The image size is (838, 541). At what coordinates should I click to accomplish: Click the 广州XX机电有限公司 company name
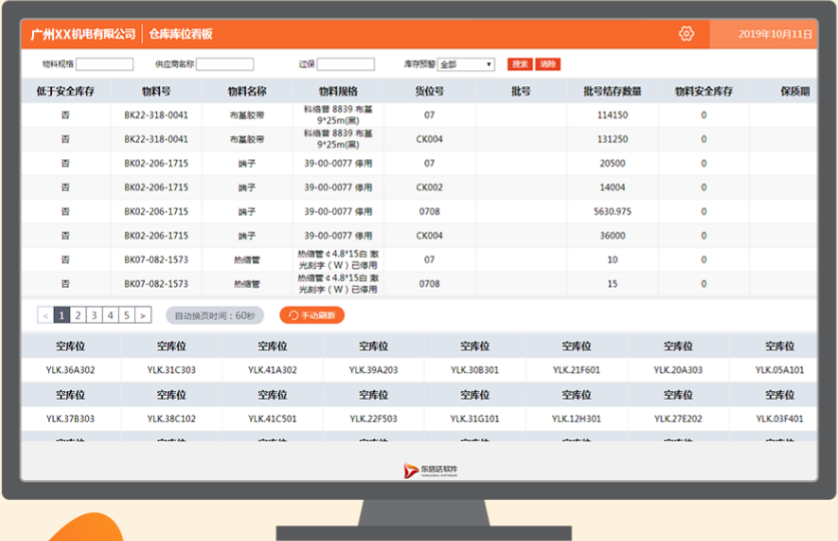83,34
